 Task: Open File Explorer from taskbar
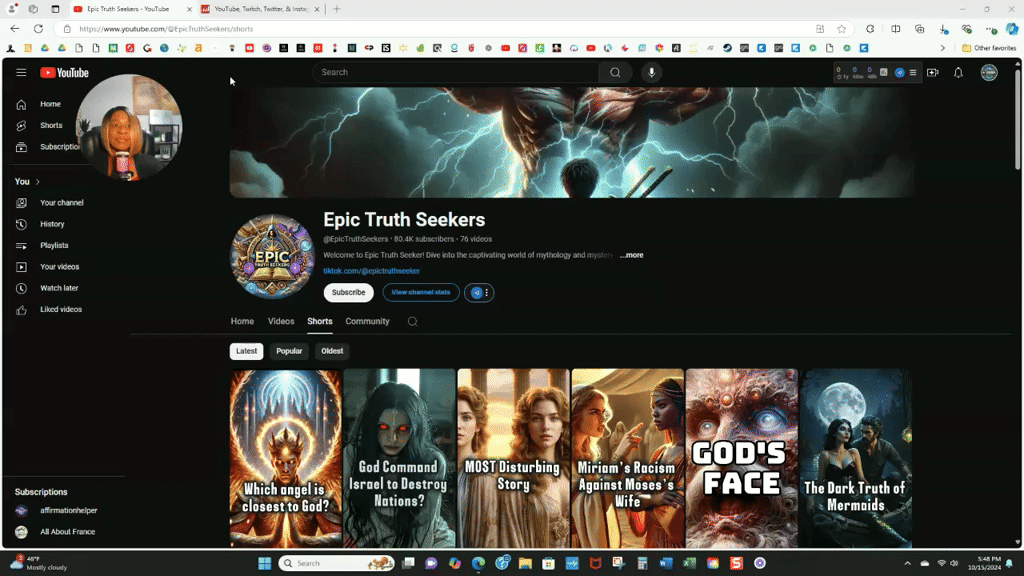click(525, 563)
